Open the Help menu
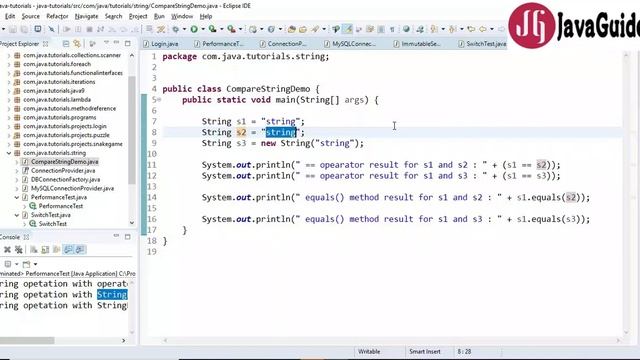 206,16
